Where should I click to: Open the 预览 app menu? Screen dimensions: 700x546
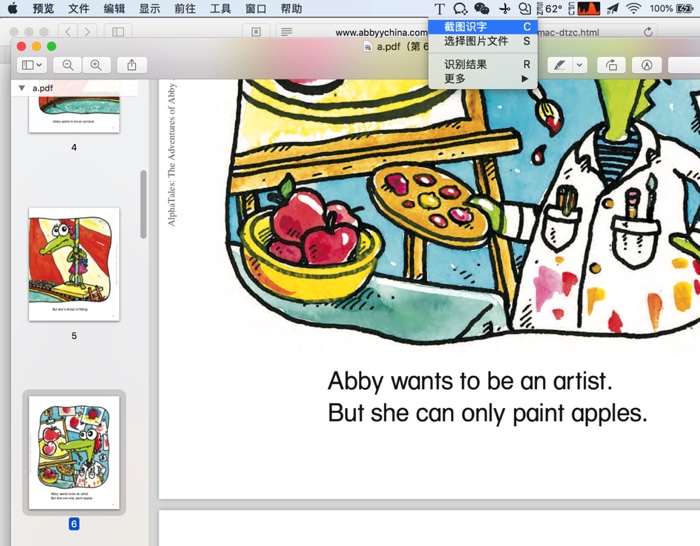43,8
